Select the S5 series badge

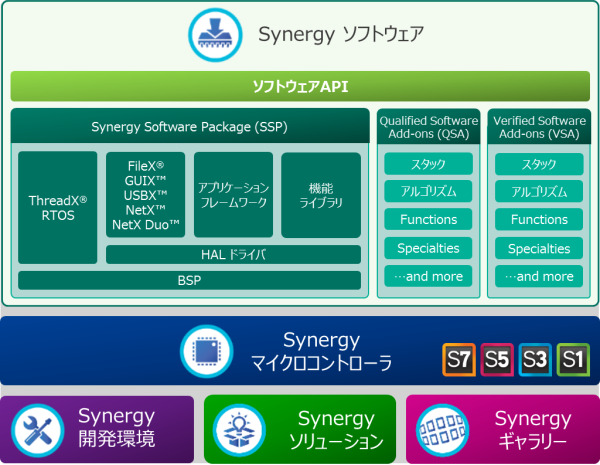point(497,358)
